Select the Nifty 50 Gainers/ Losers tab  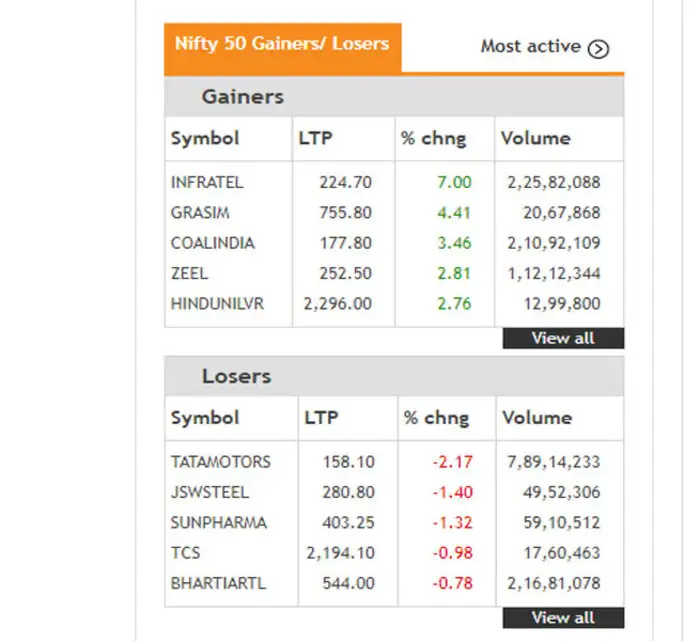pos(282,45)
